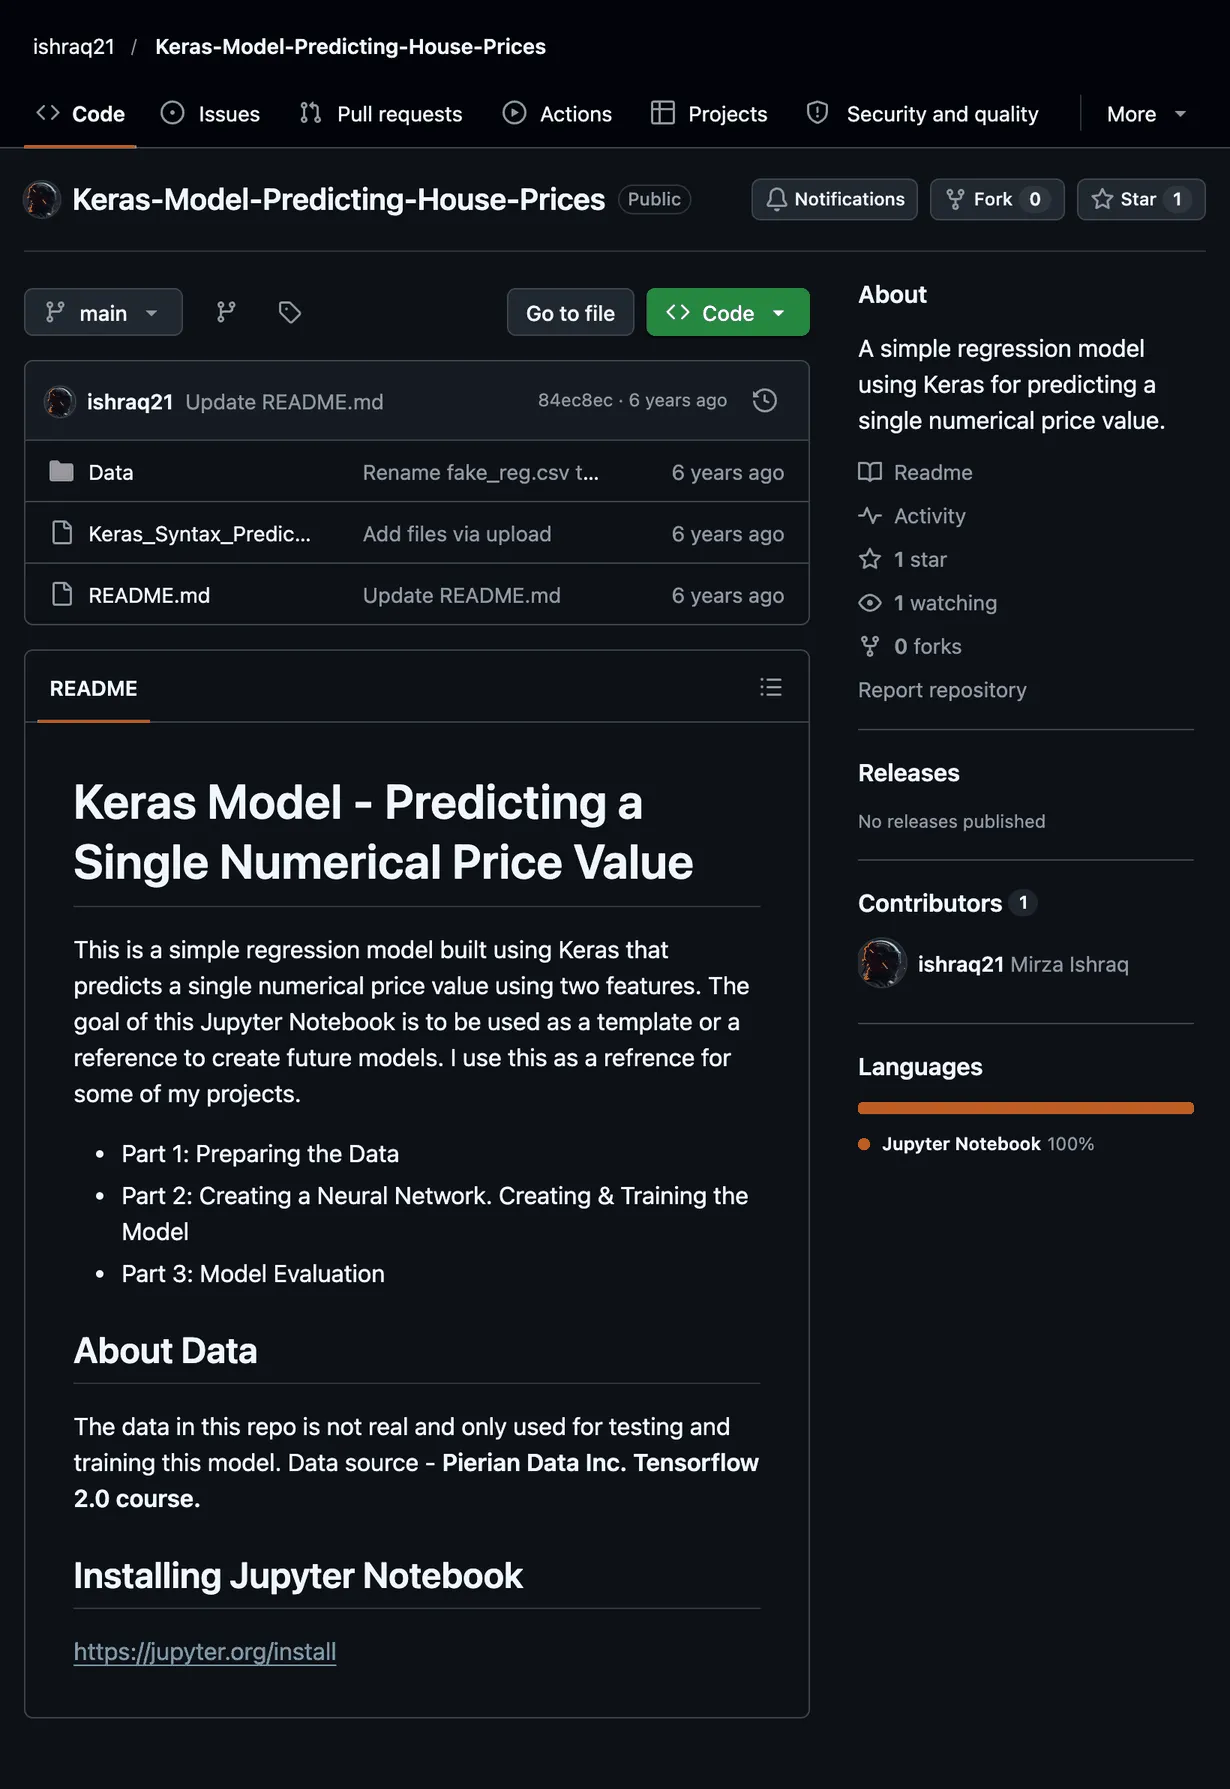View branches via the branch icon
Screen dimensions: 1230x1789
tap(226, 313)
